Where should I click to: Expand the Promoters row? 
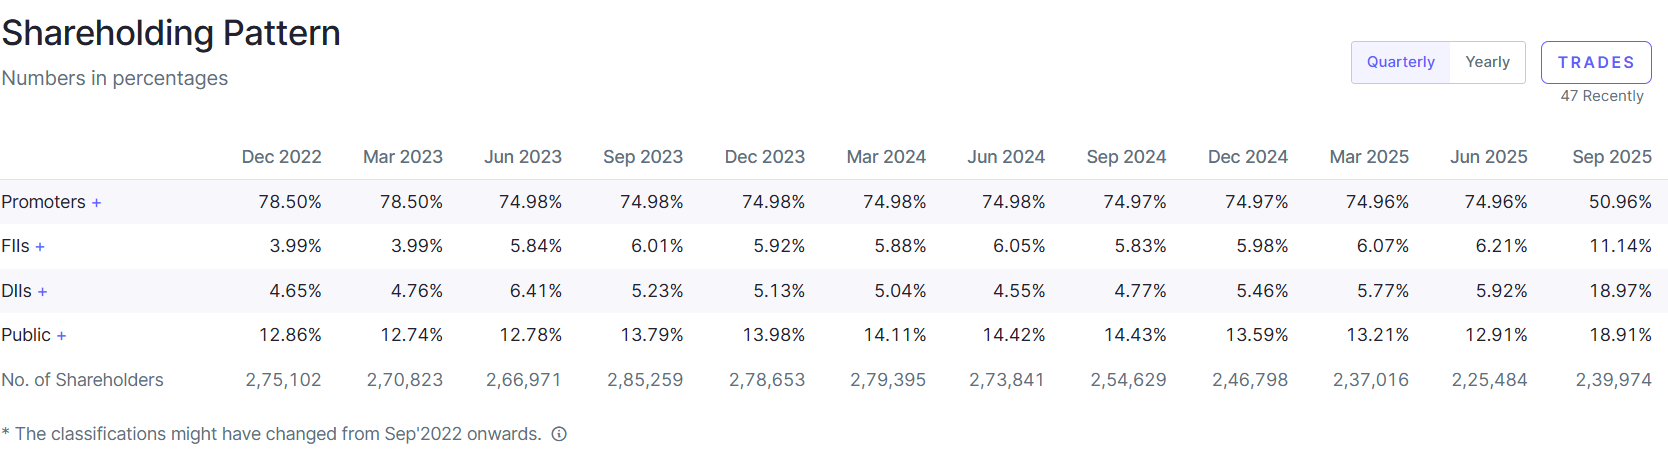point(96,203)
